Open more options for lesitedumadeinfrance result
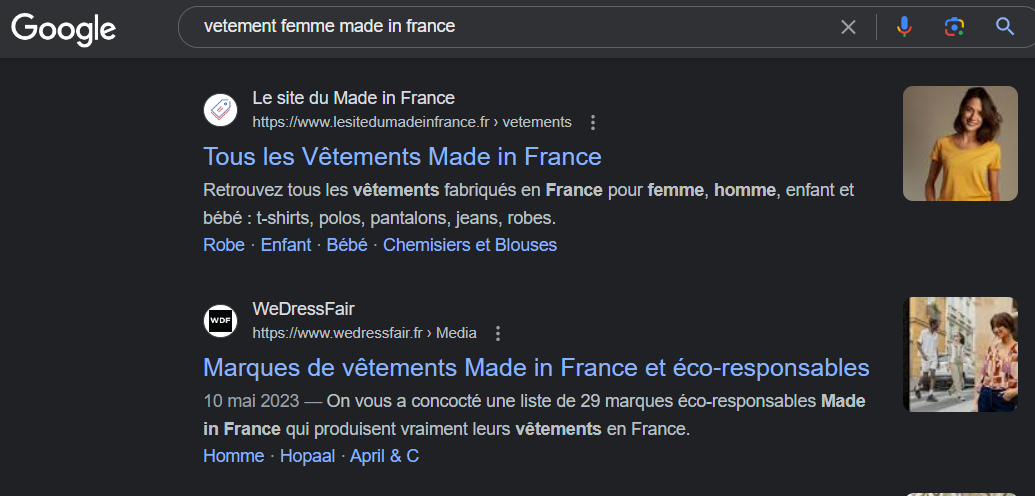This screenshot has width=1035, height=496. pos(593,122)
